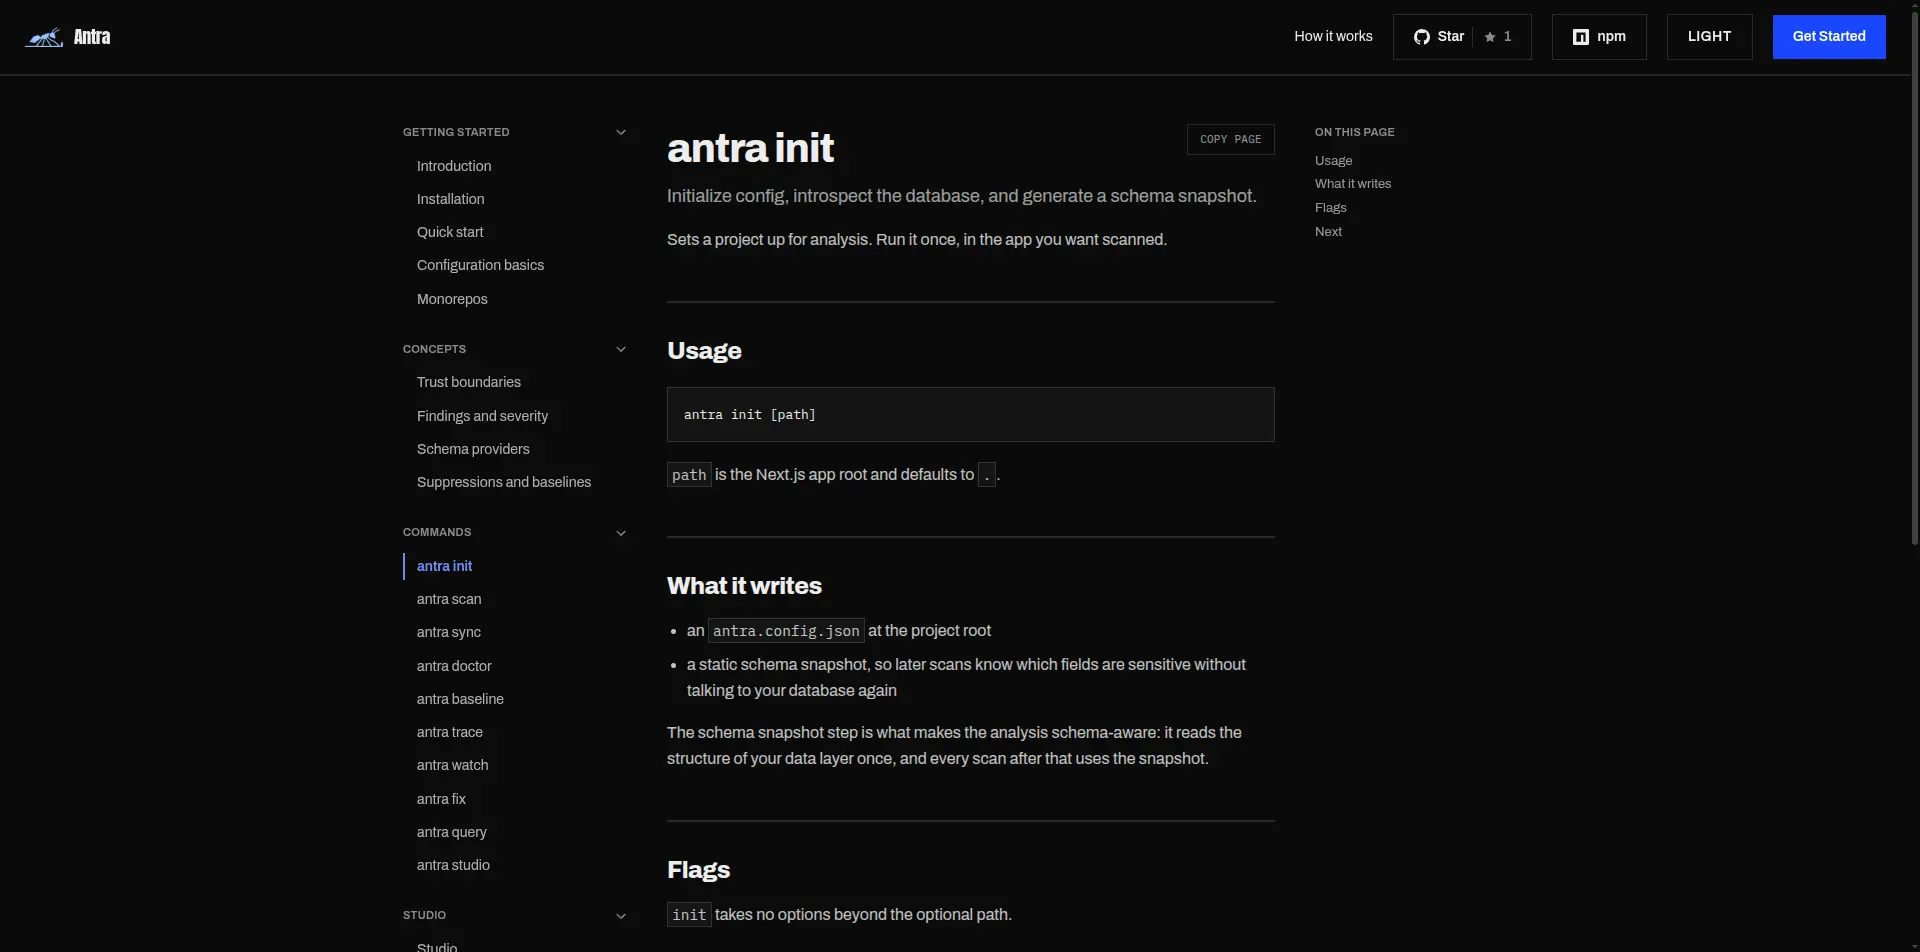Jump to What it writes section link

[x=1353, y=184]
